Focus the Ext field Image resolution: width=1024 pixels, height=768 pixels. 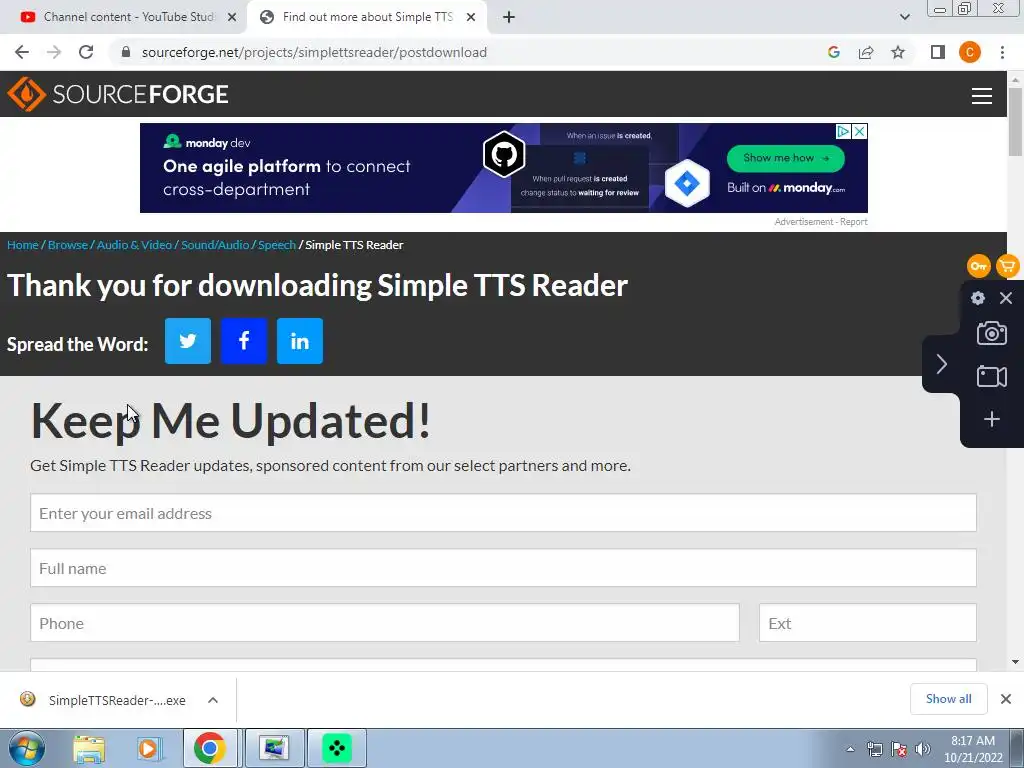(x=867, y=622)
